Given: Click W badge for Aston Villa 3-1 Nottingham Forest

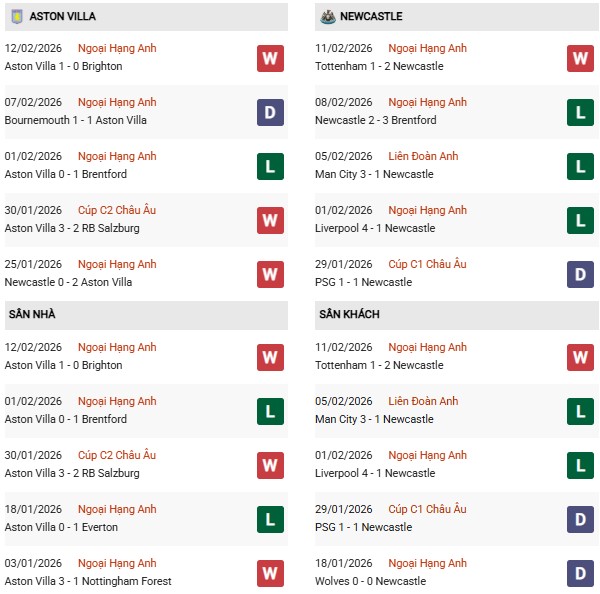Looking at the screenshot, I should pyautogui.click(x=270, y=573).
